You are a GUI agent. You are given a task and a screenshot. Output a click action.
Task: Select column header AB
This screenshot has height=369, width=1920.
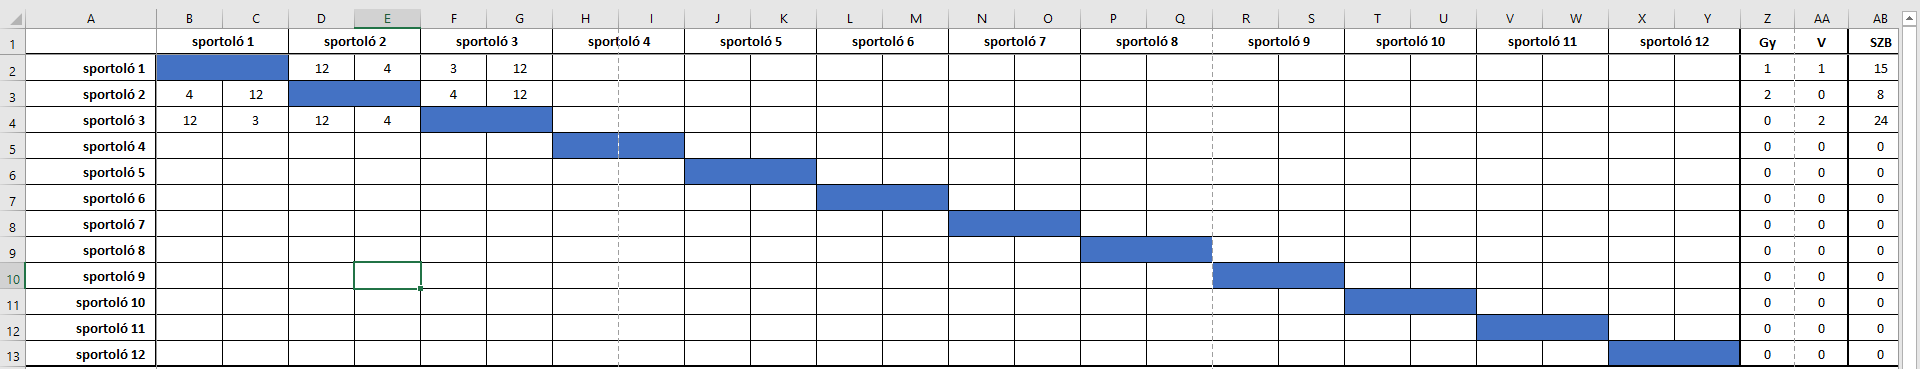click(x=1880, y=18)
